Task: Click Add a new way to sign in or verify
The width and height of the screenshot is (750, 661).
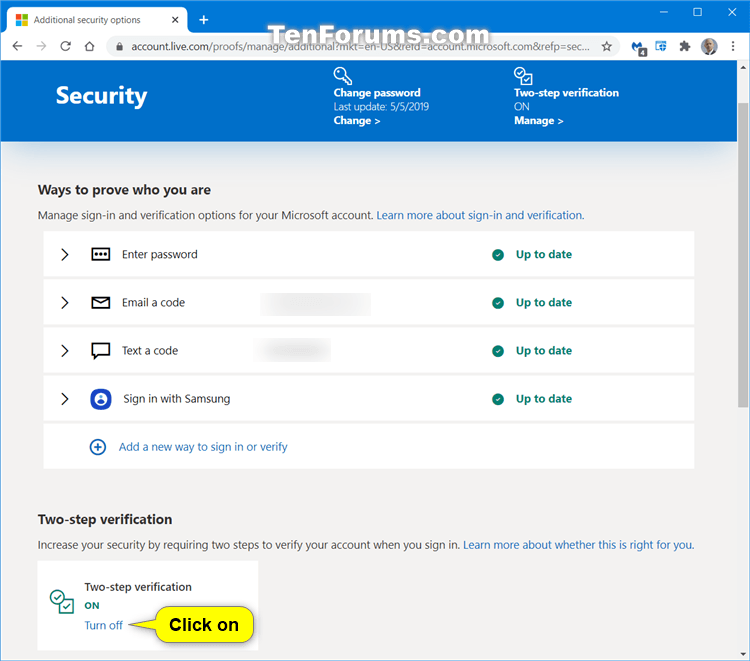Action: (203, 447)
